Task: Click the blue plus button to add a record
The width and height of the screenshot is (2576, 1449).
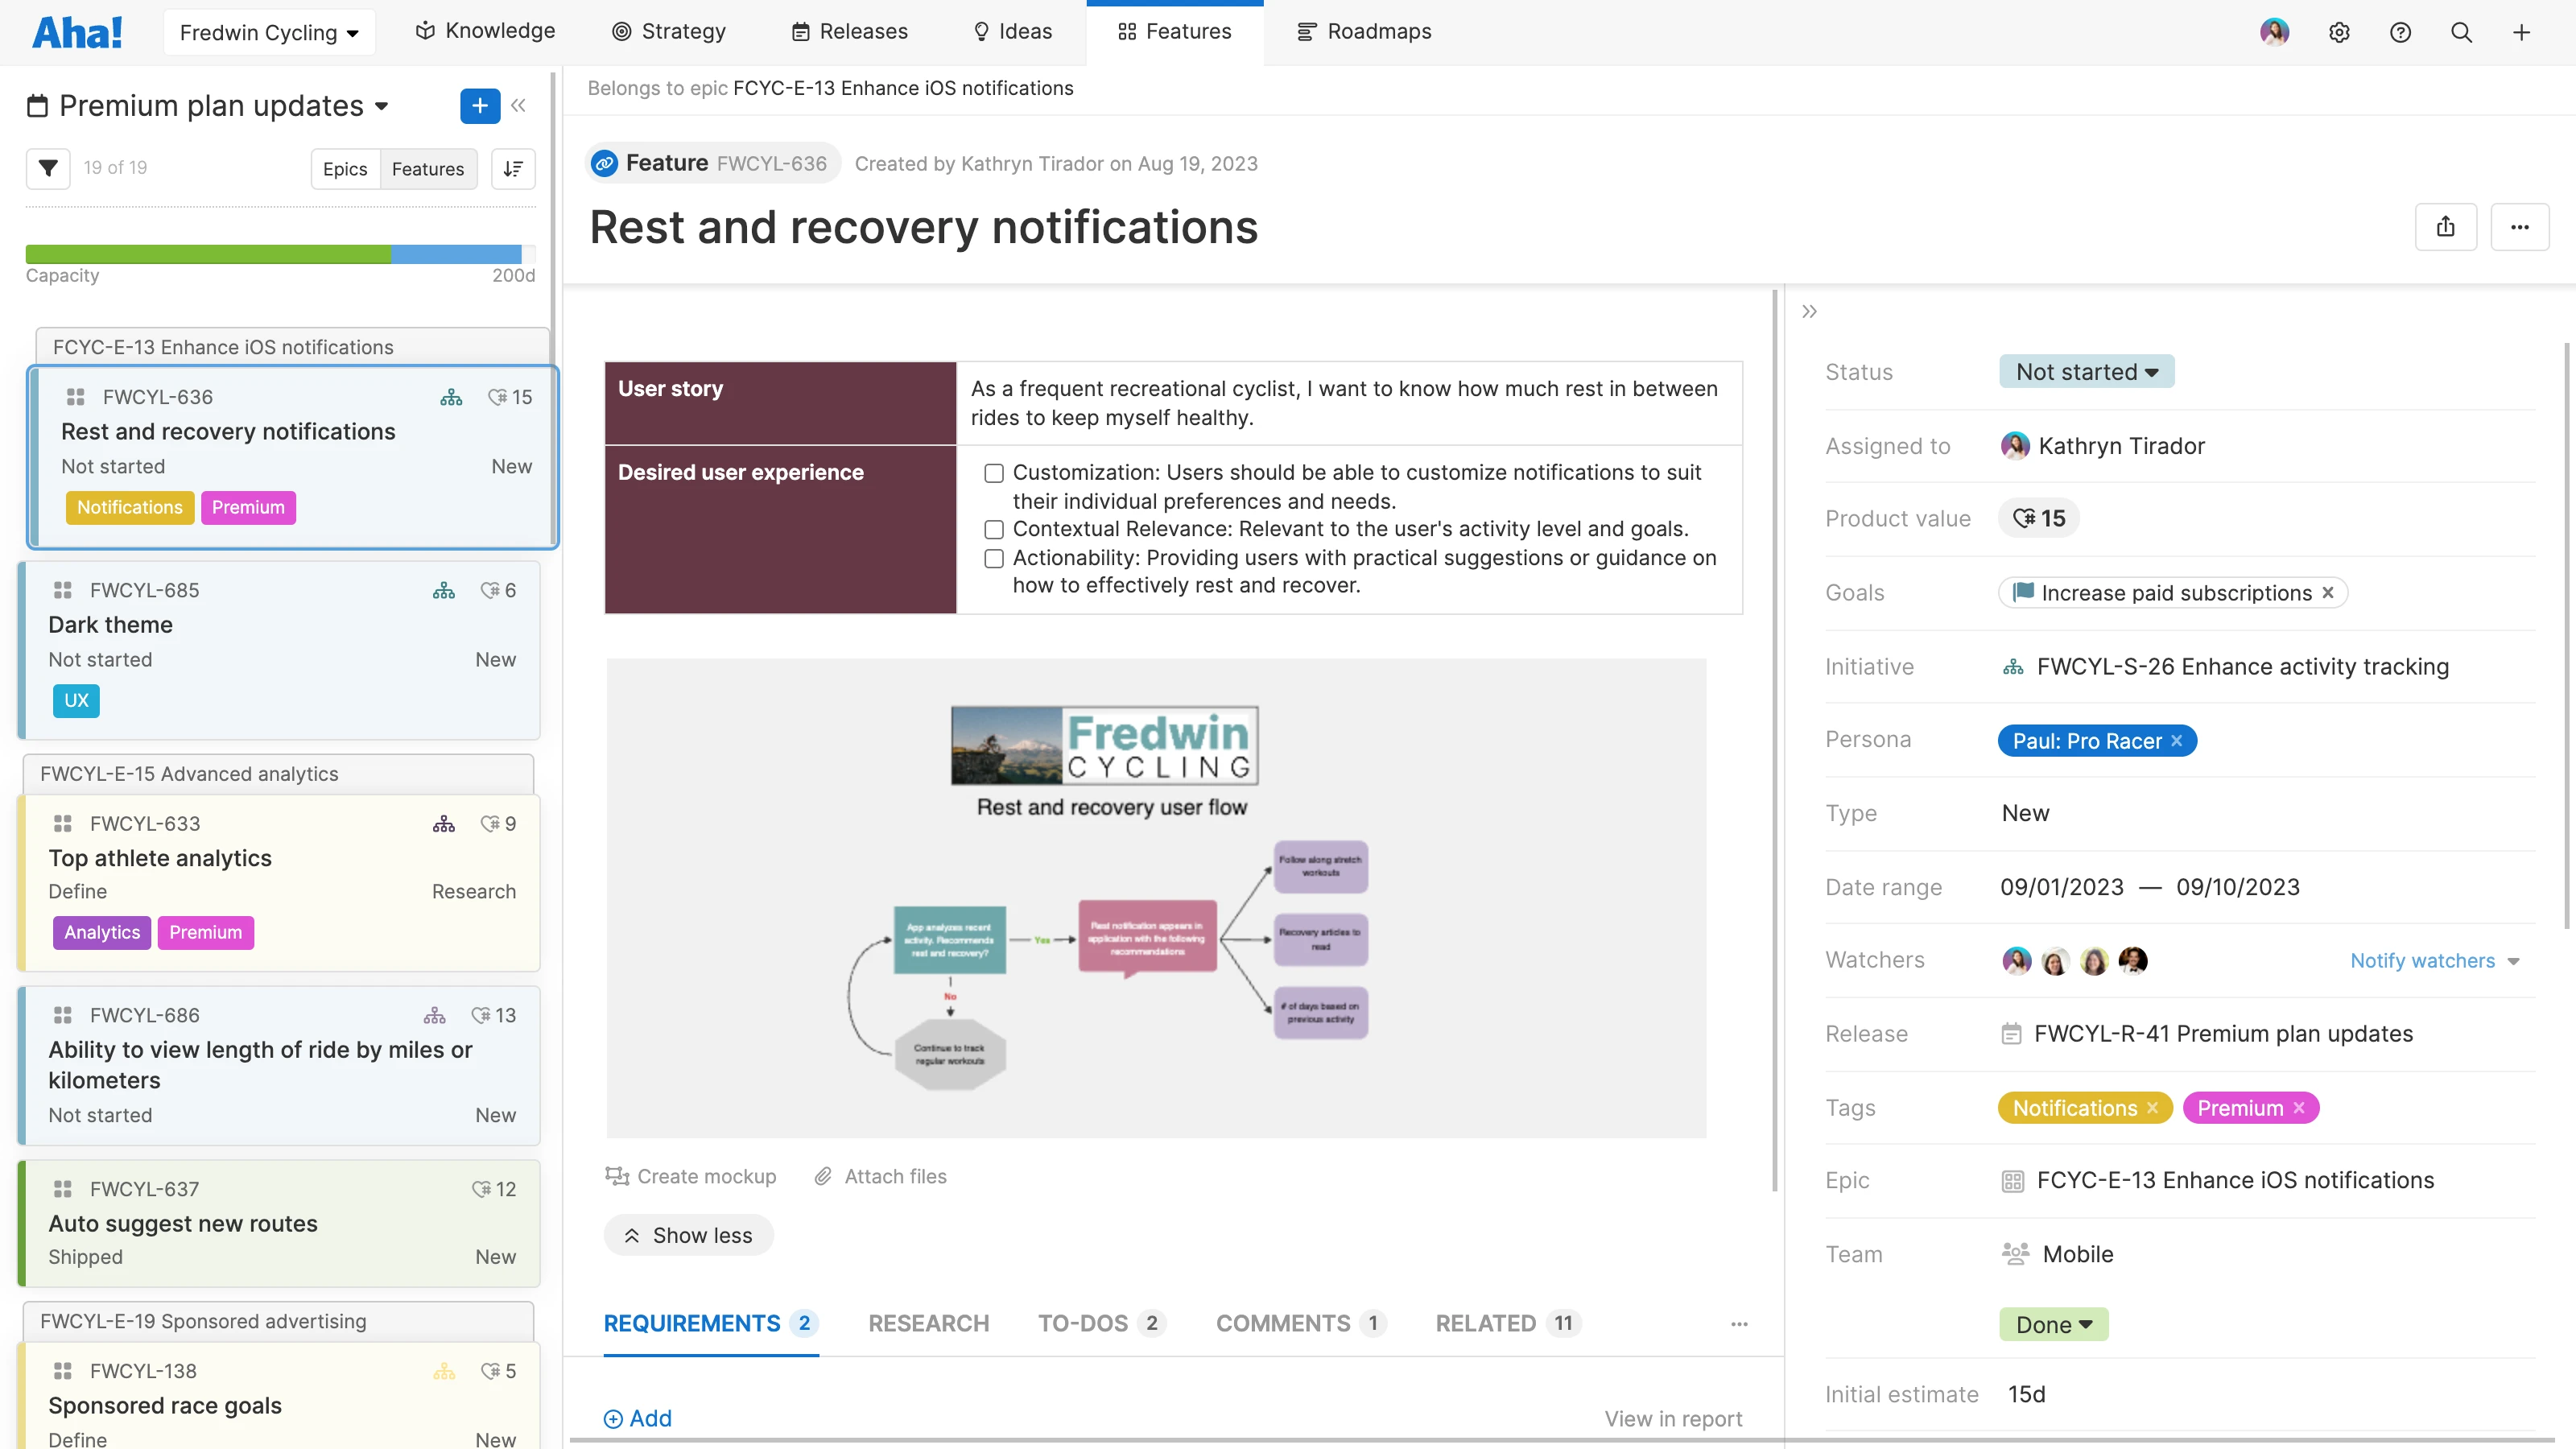Action: click(x=479, y=105)
